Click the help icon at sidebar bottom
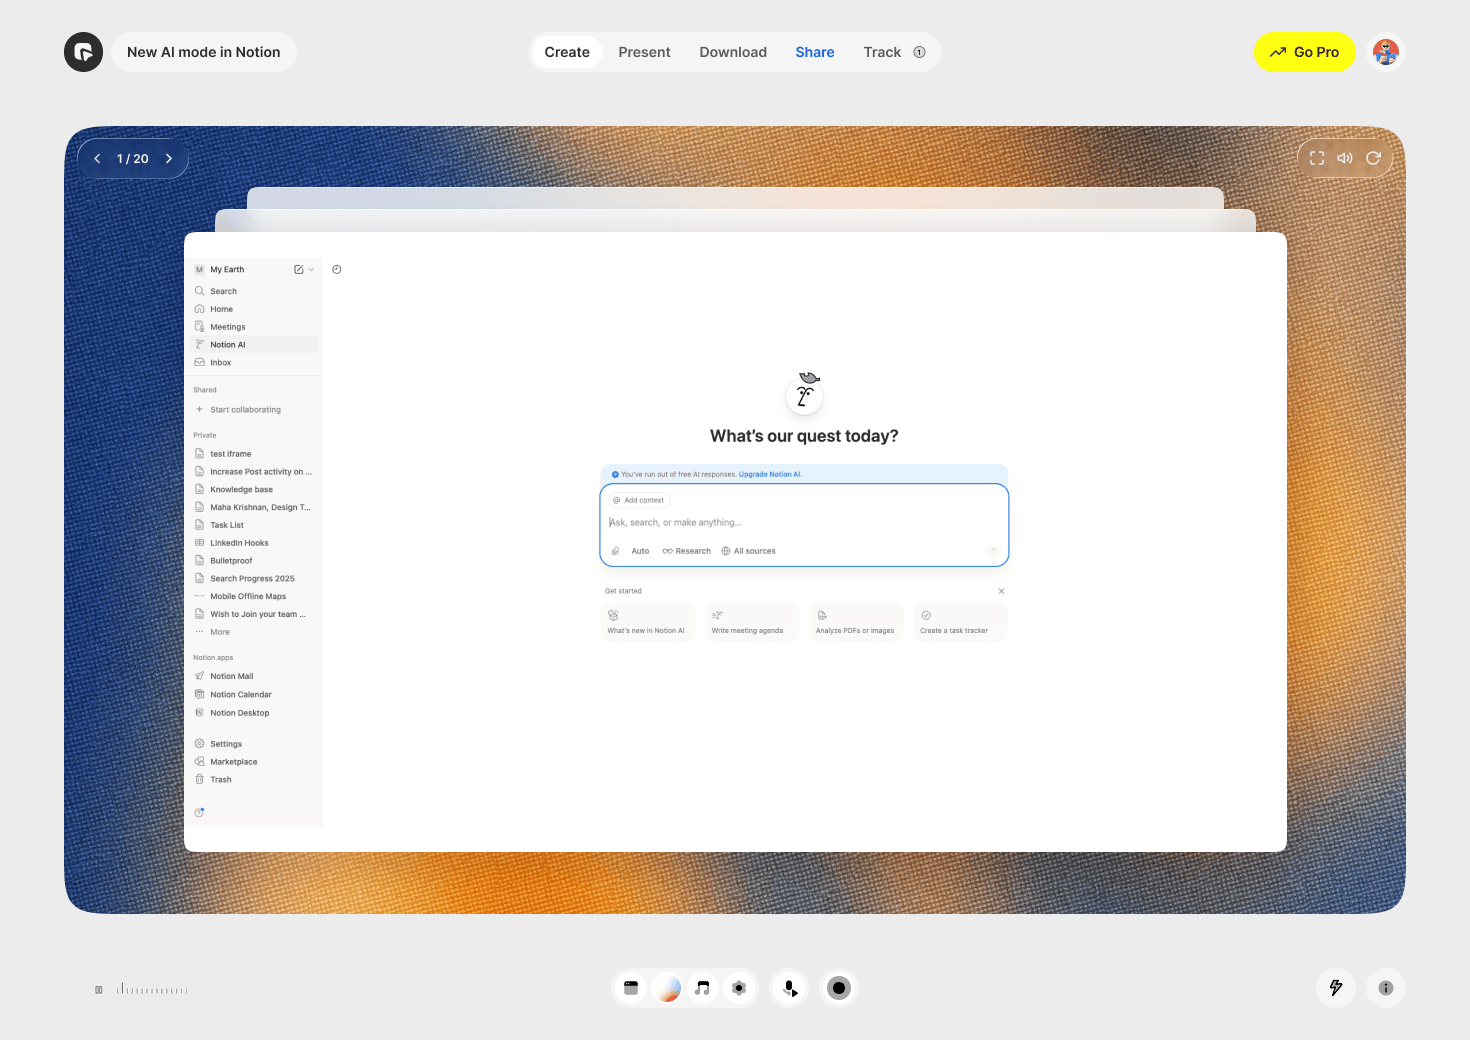 (199, 812)
